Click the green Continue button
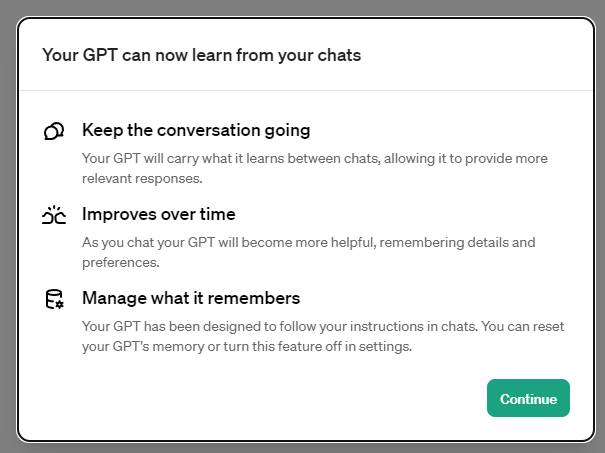This screenshot has width=605, height=453. pyautogui.click(x=528, y=398)
